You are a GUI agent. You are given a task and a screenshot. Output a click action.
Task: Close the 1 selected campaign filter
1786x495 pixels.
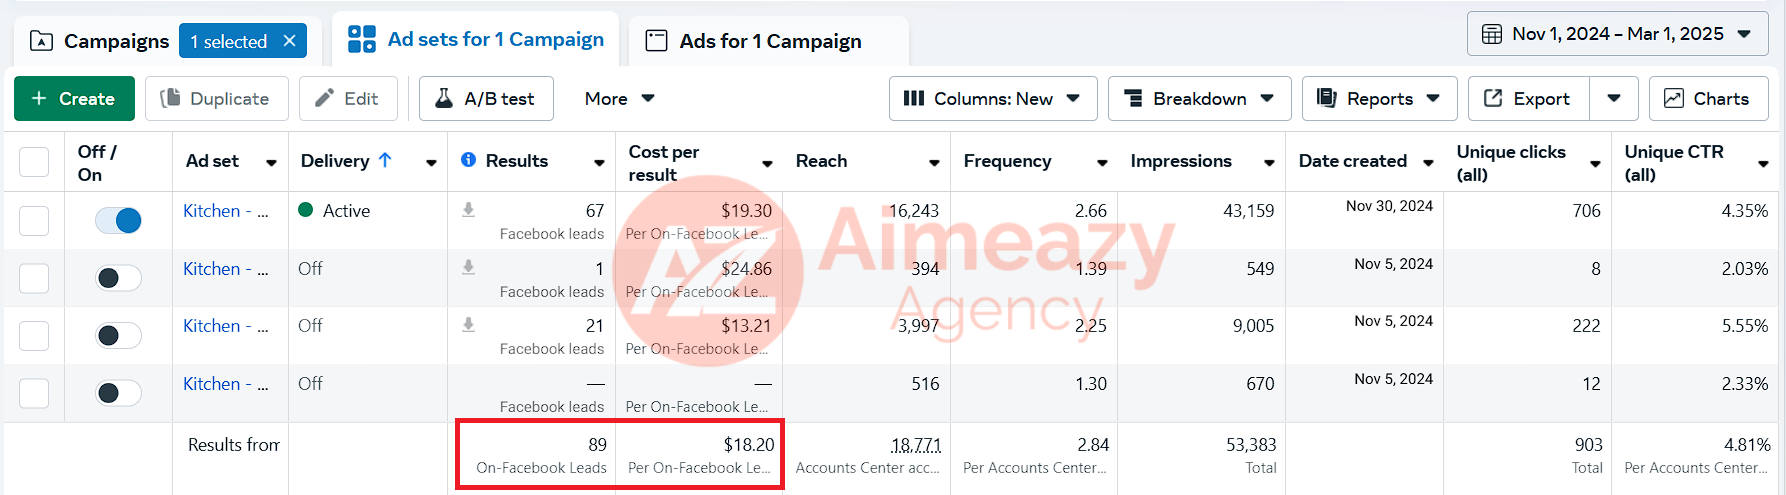pos(289,41)
